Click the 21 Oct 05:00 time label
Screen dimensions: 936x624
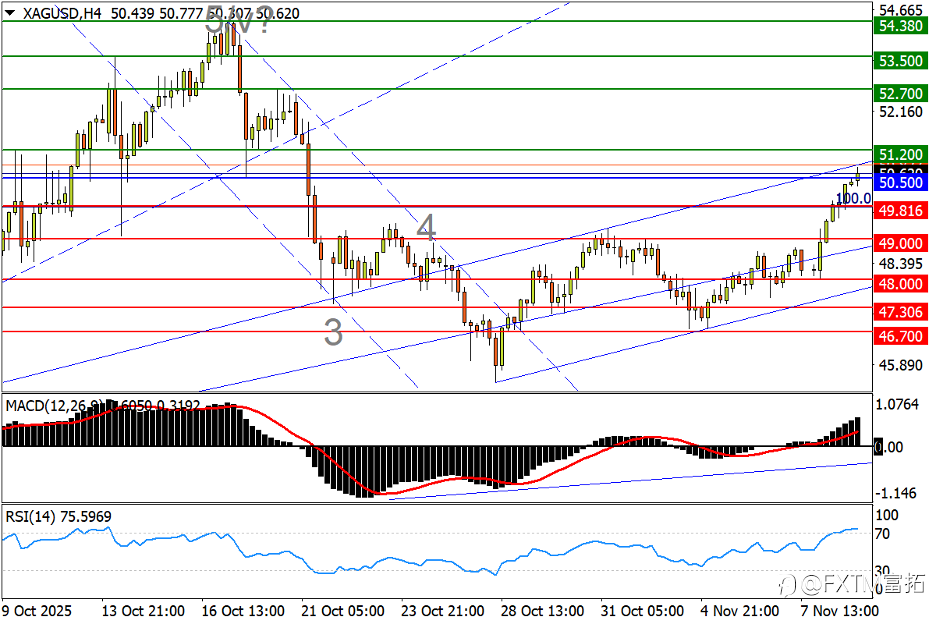(343, 611)
